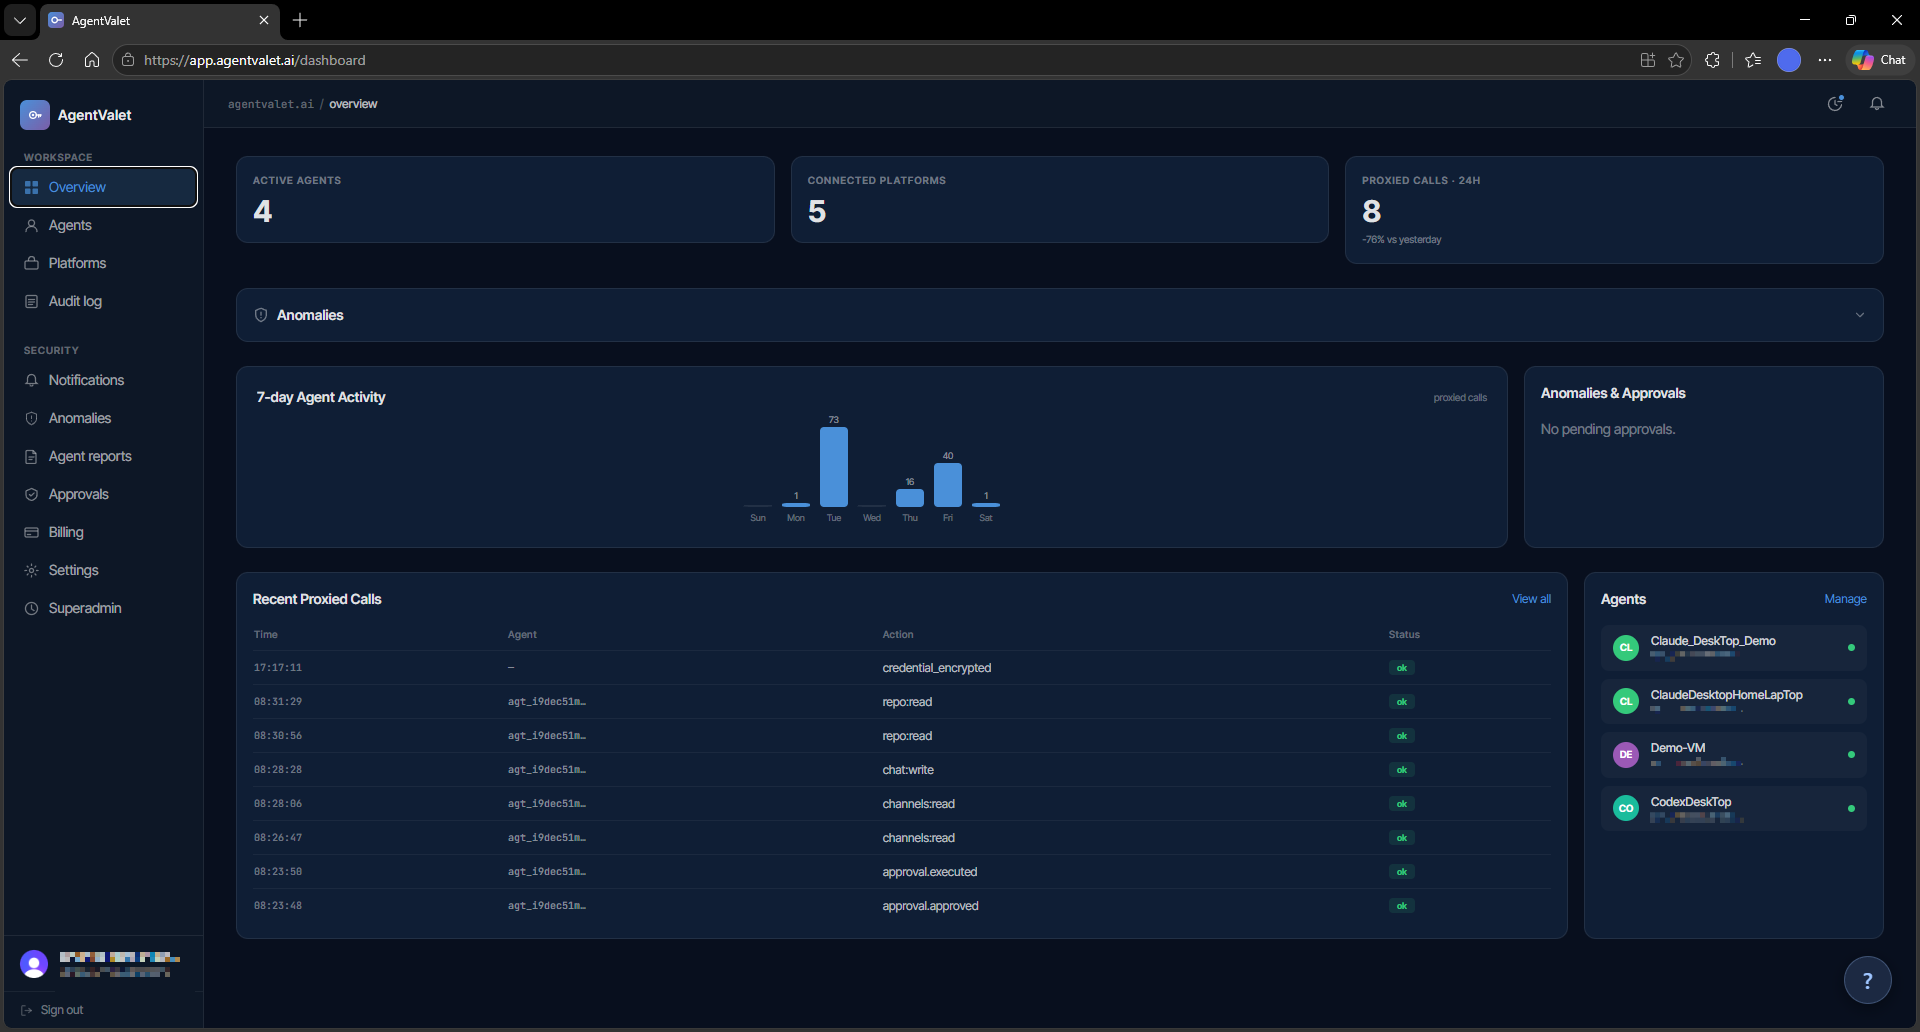Viewport: 1920px width, 1032px height.
Task: Open the Overview grid icon
Action: click(31, 187)
